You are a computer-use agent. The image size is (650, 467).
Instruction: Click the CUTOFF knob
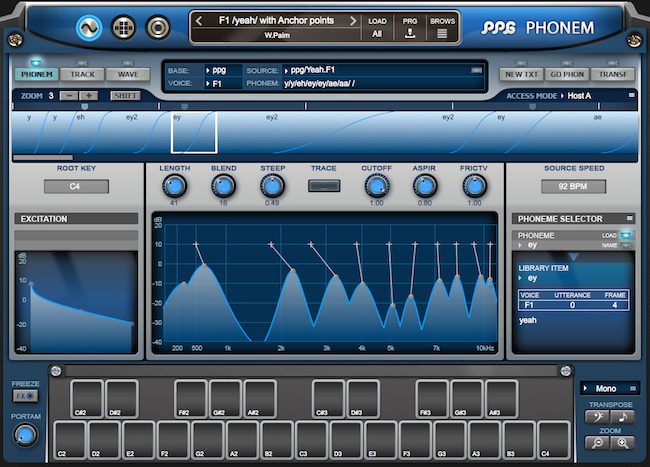click(x=376, y=185)
